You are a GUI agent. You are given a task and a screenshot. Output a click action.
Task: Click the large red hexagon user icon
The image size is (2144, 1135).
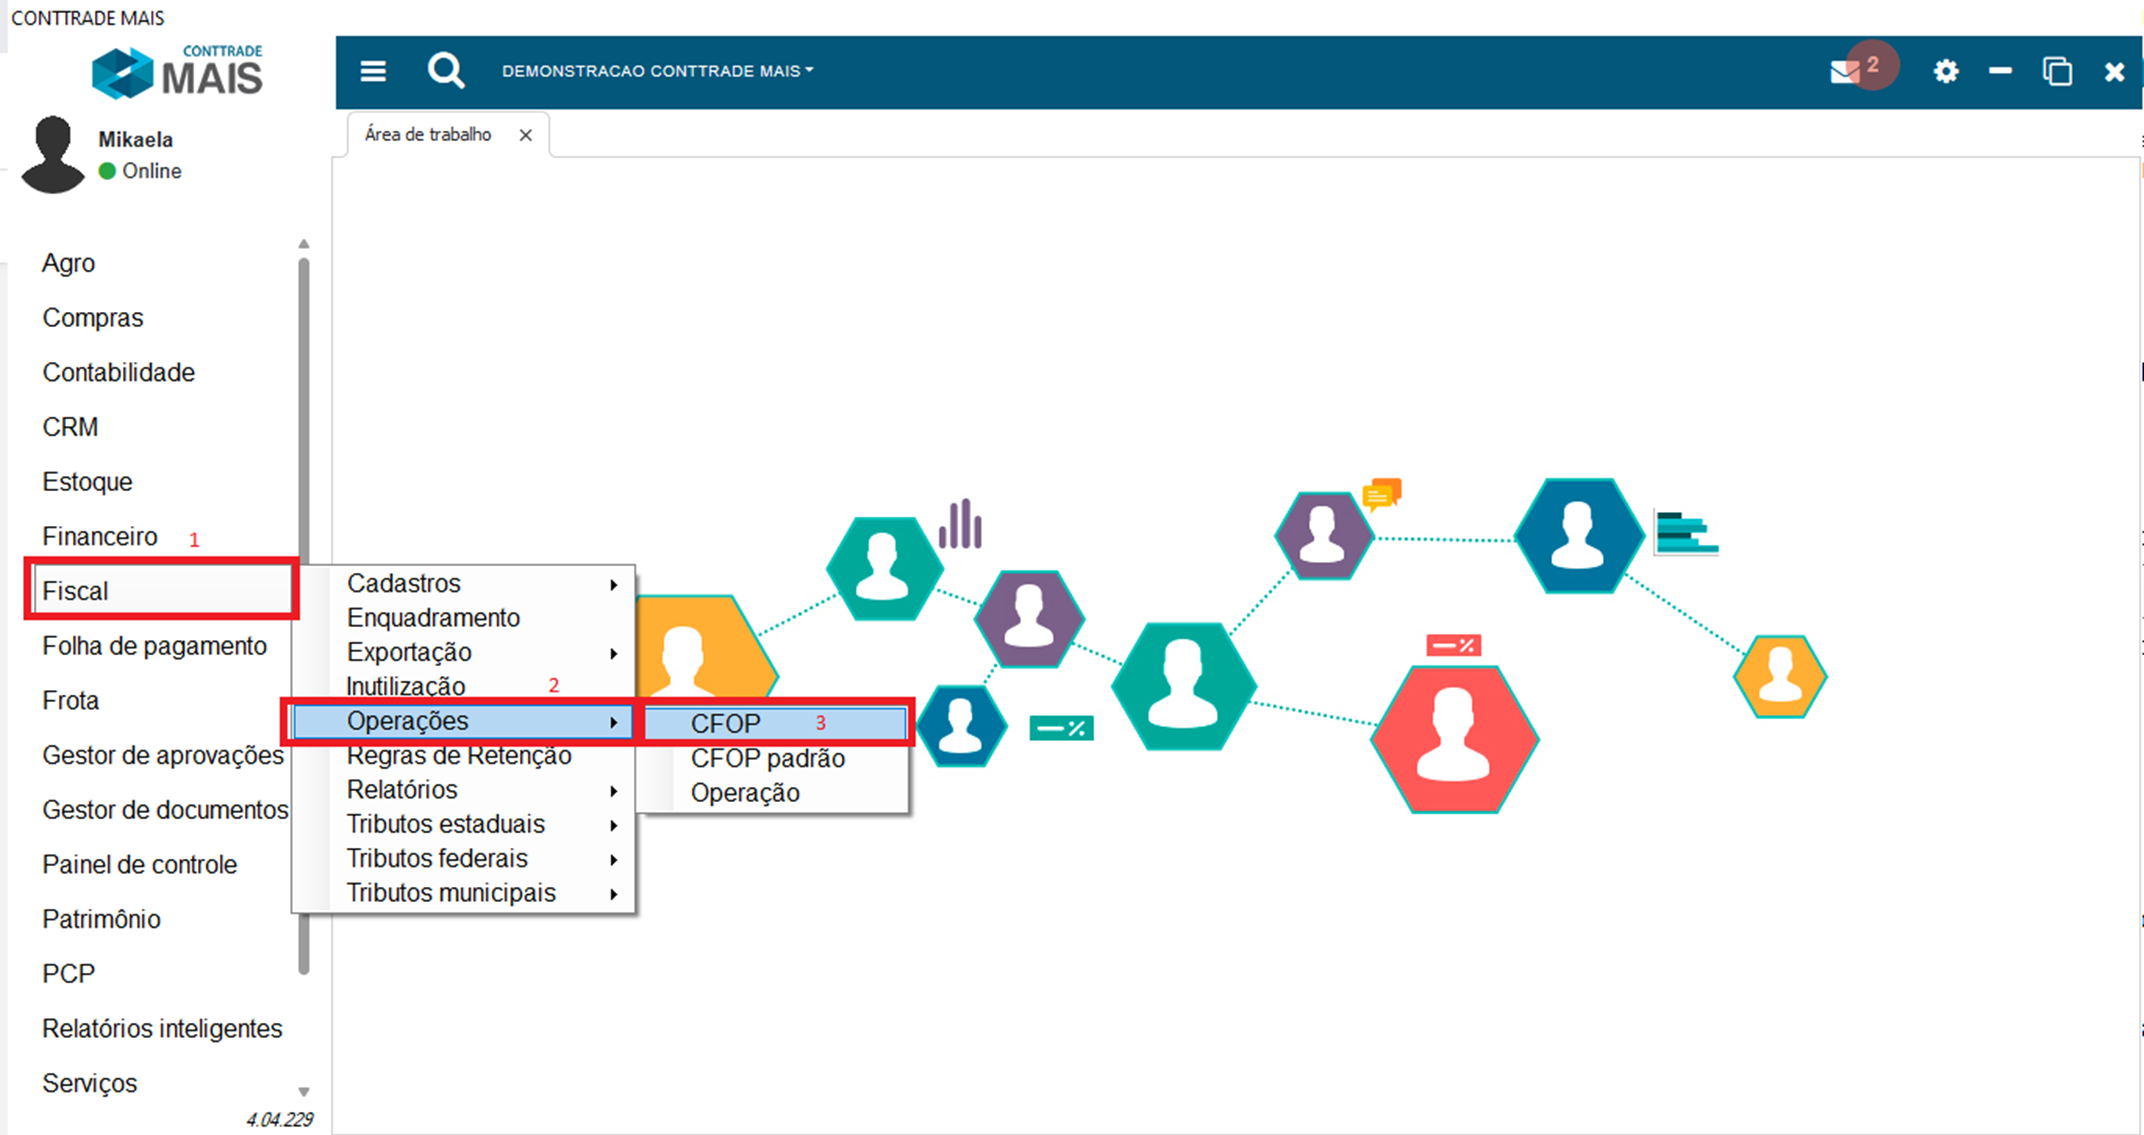pyautogui.click(x=1454, y=739)
